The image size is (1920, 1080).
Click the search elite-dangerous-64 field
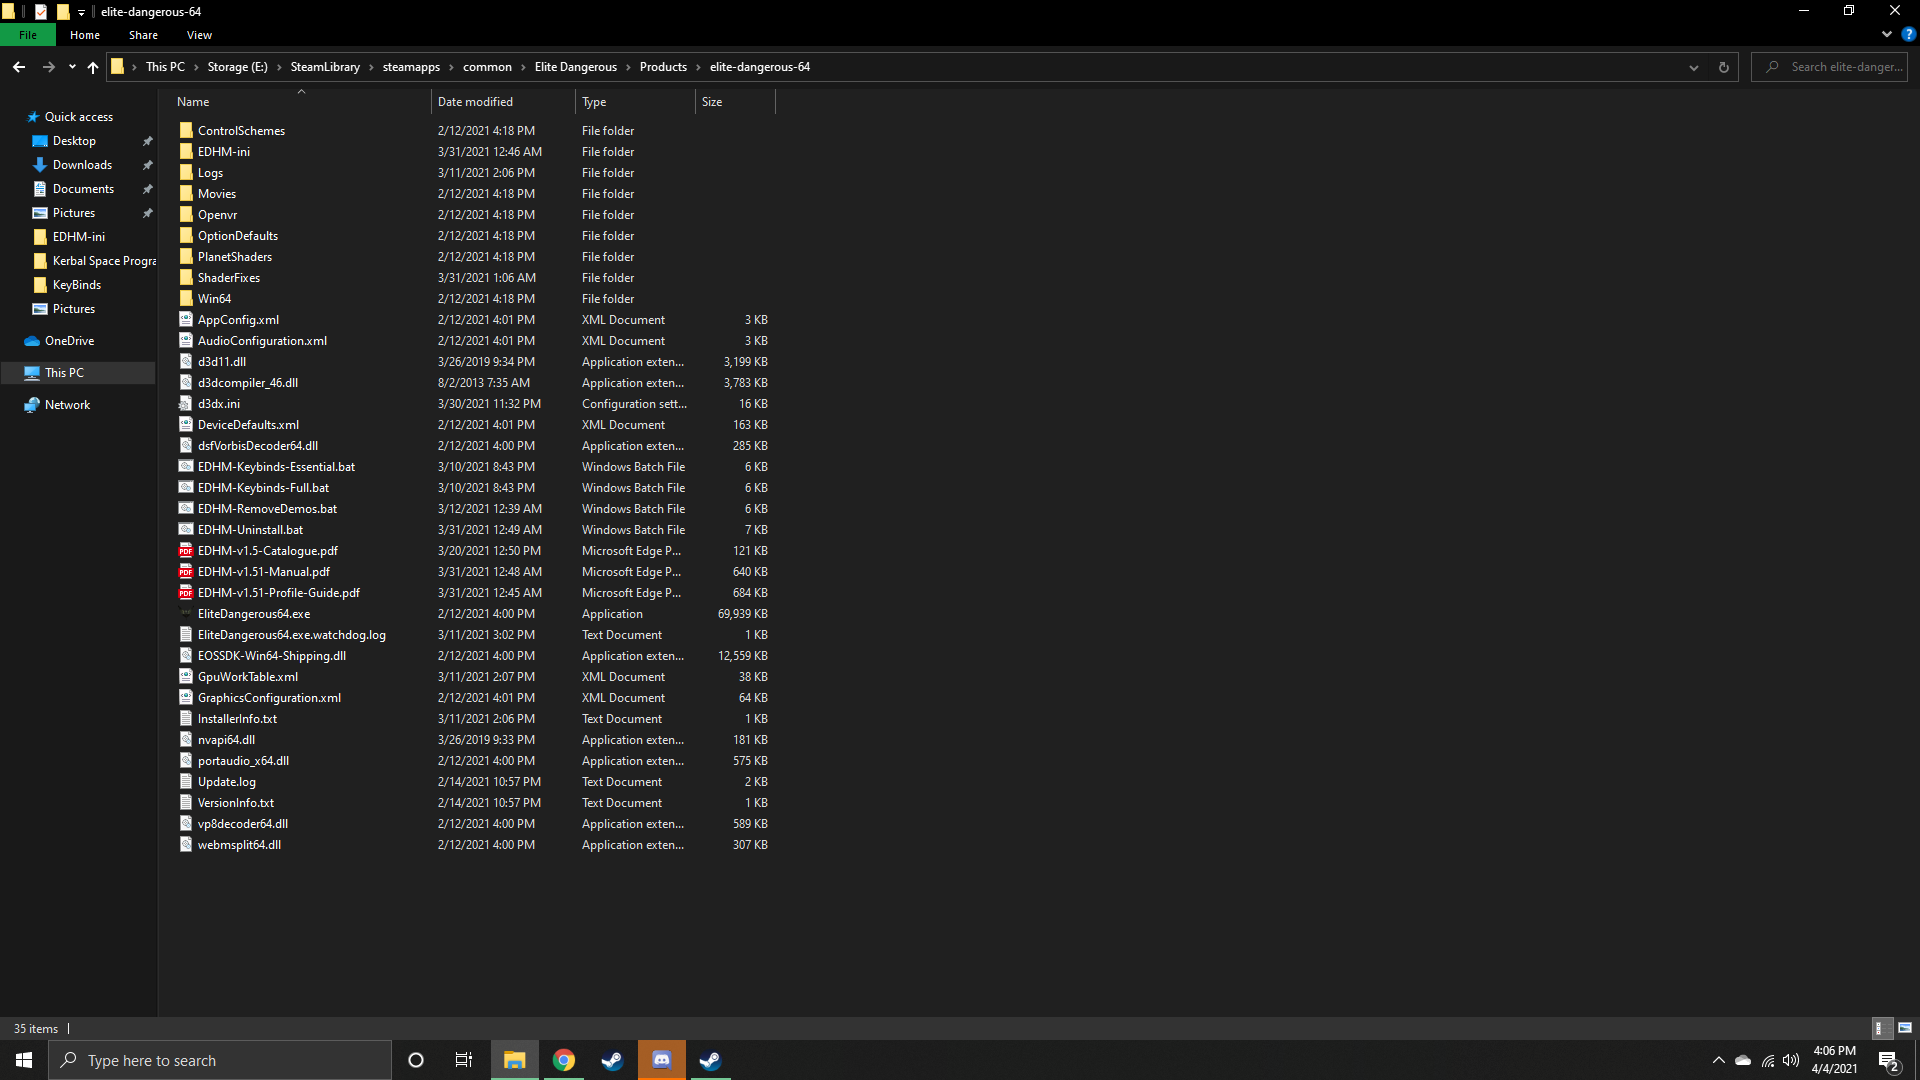pyautogui.click(x=1830, y=67)
